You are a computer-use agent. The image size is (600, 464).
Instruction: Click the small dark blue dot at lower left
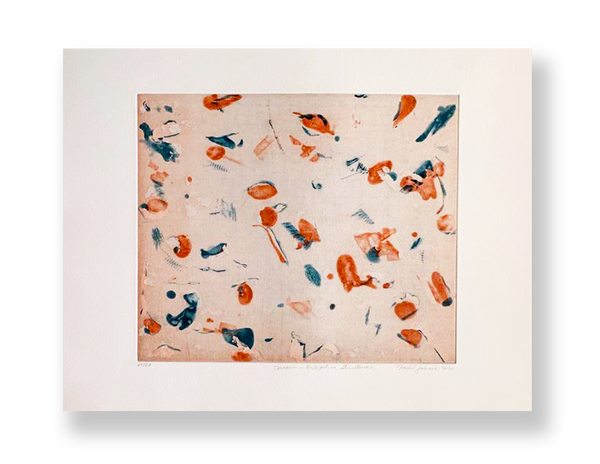pos(171,294)
